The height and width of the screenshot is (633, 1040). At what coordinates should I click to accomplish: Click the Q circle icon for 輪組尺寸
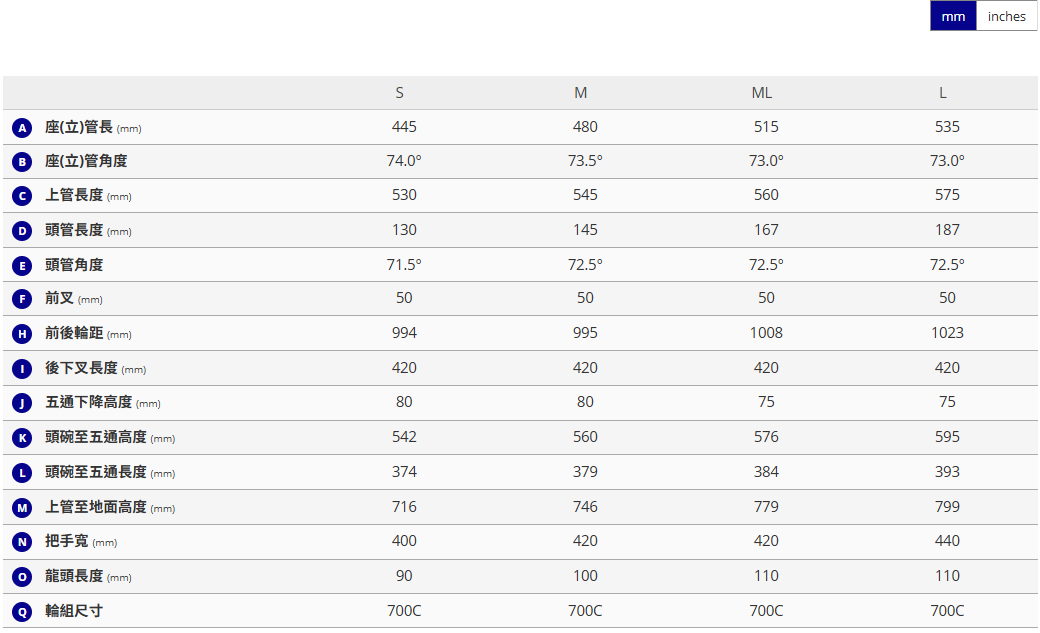22,611
